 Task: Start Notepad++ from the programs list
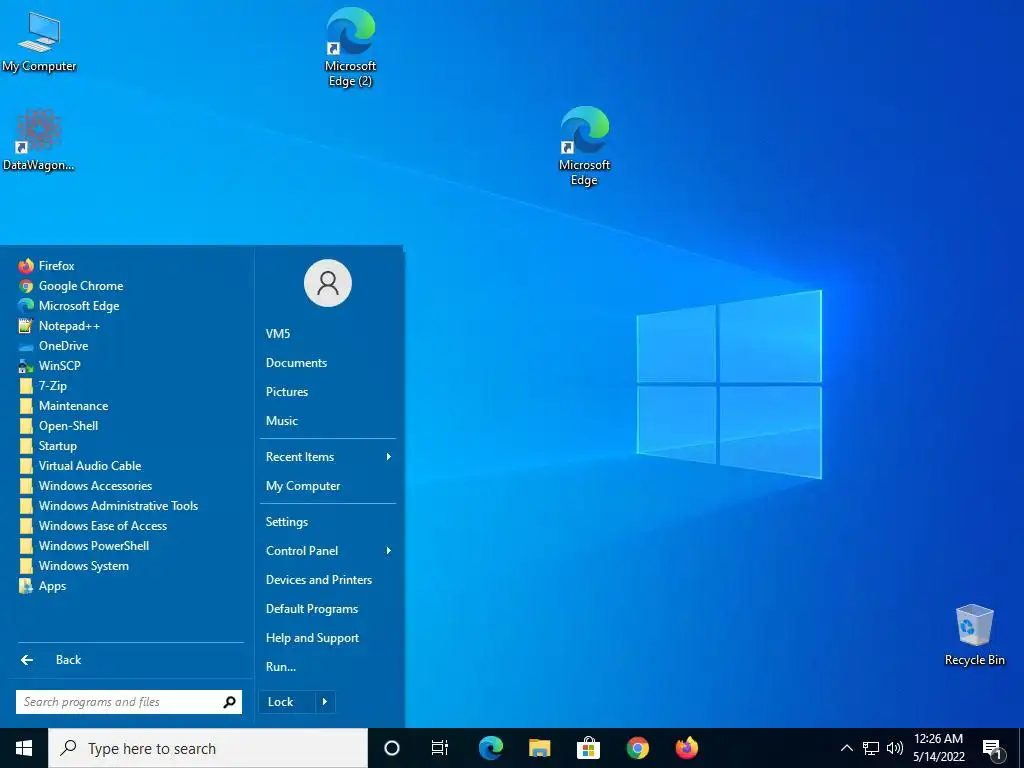click(59, 326)
